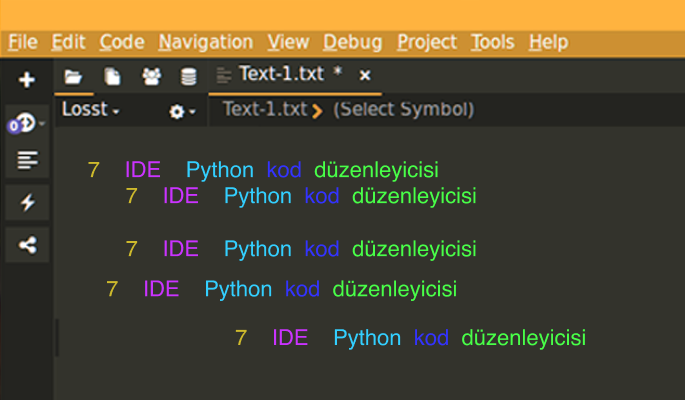Click the last text line in editor
This screenshot has width=685, height=400.
(409, 338)
